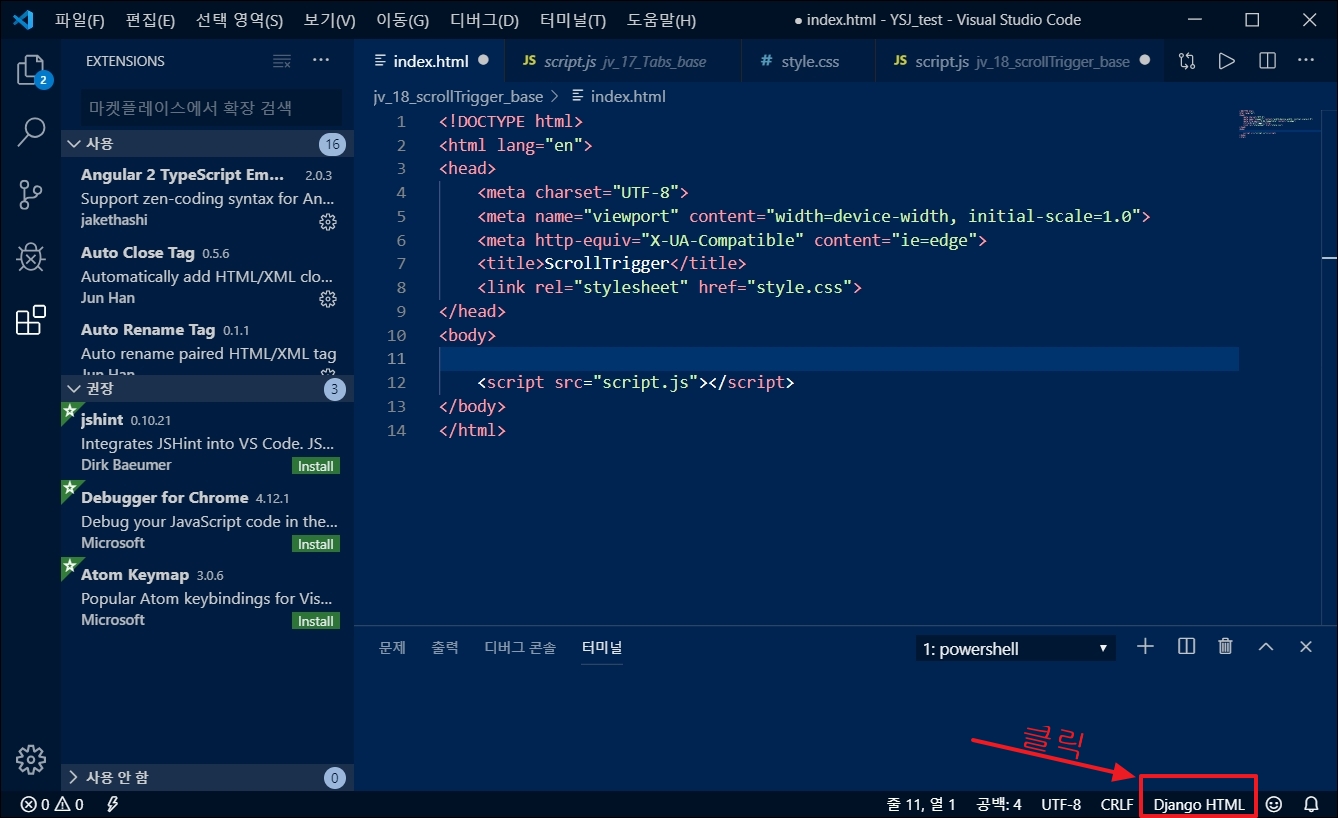Screen dimensions: 1338x818
Task: Open the 선택 영역(S) menu
Action: tap(239, 20)
